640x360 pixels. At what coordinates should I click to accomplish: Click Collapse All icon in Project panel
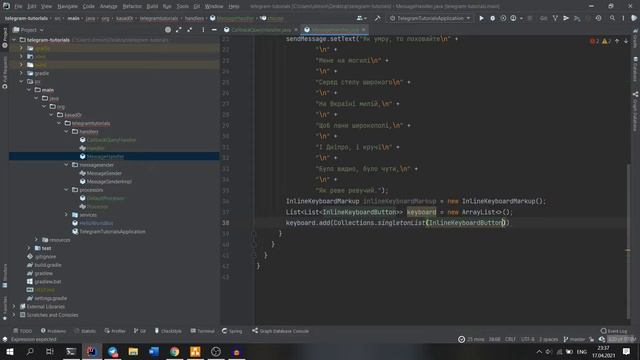click(x=190, y=30)
